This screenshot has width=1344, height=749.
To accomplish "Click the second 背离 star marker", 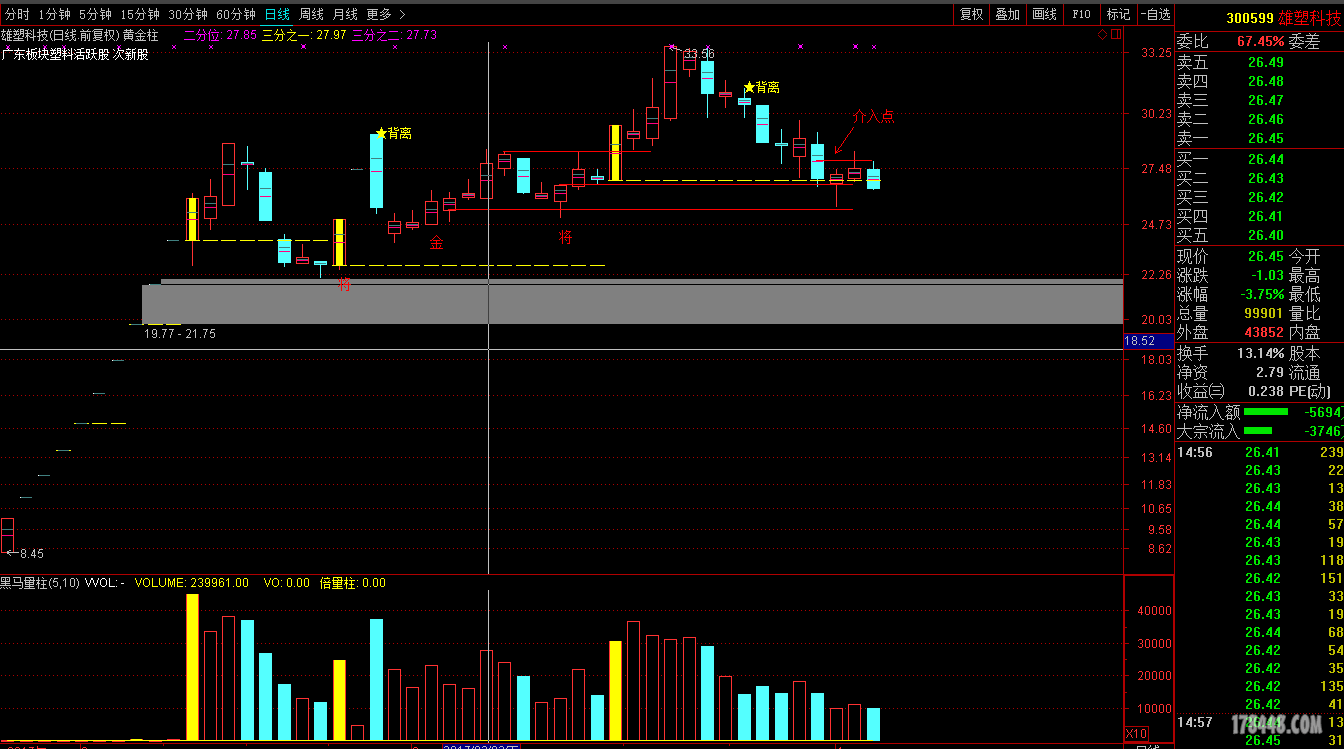I will pos(749,87).
